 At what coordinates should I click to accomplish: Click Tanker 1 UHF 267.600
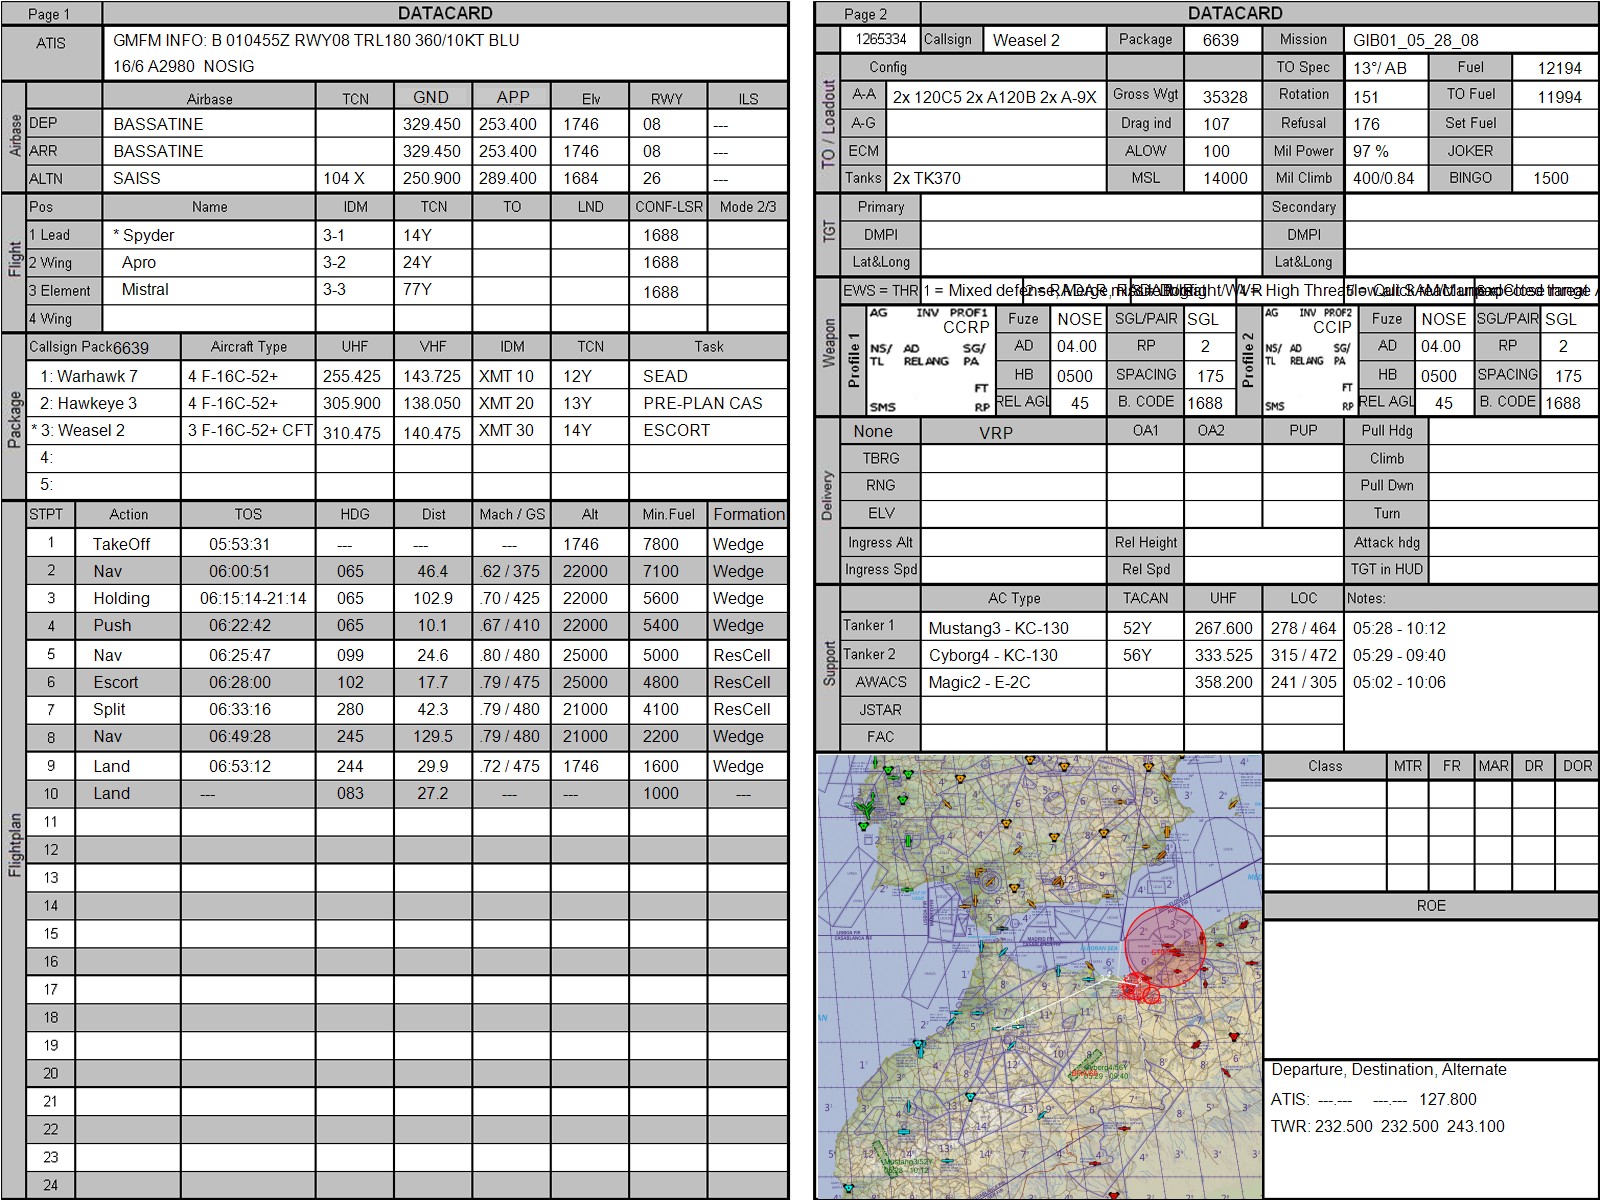click(1223, 628)
